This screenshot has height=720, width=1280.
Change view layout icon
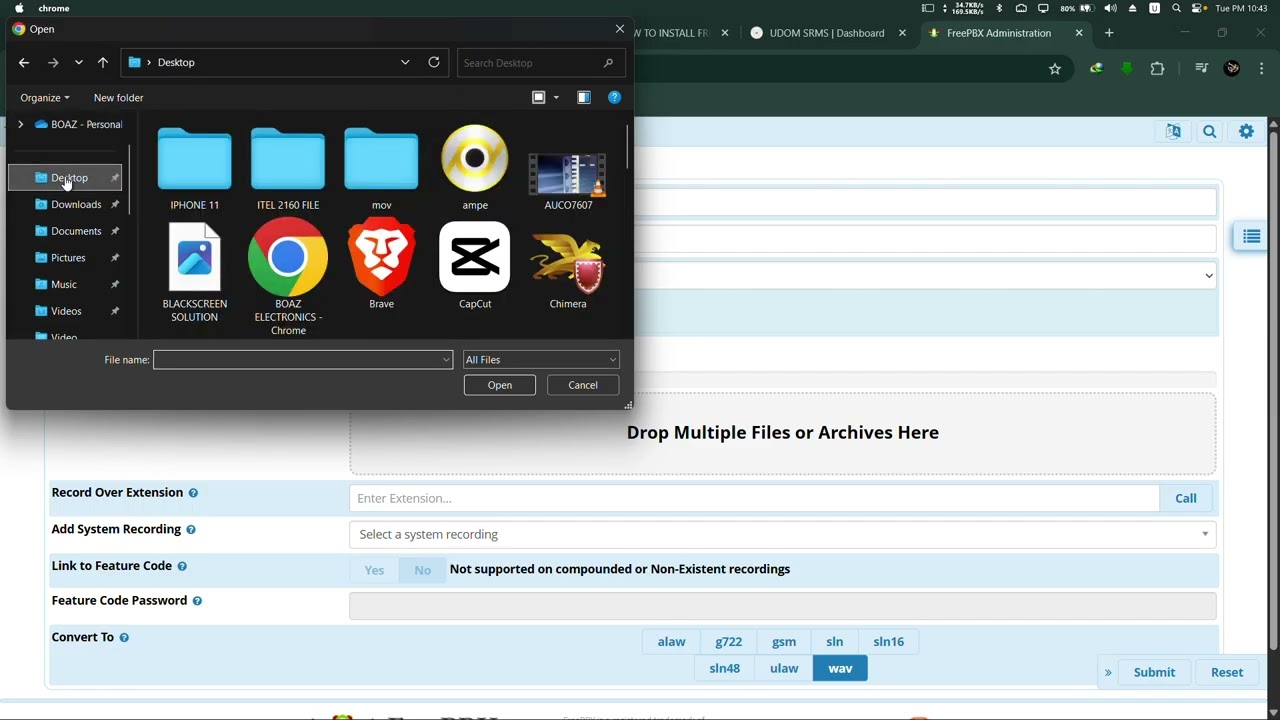tap(539, 97)
